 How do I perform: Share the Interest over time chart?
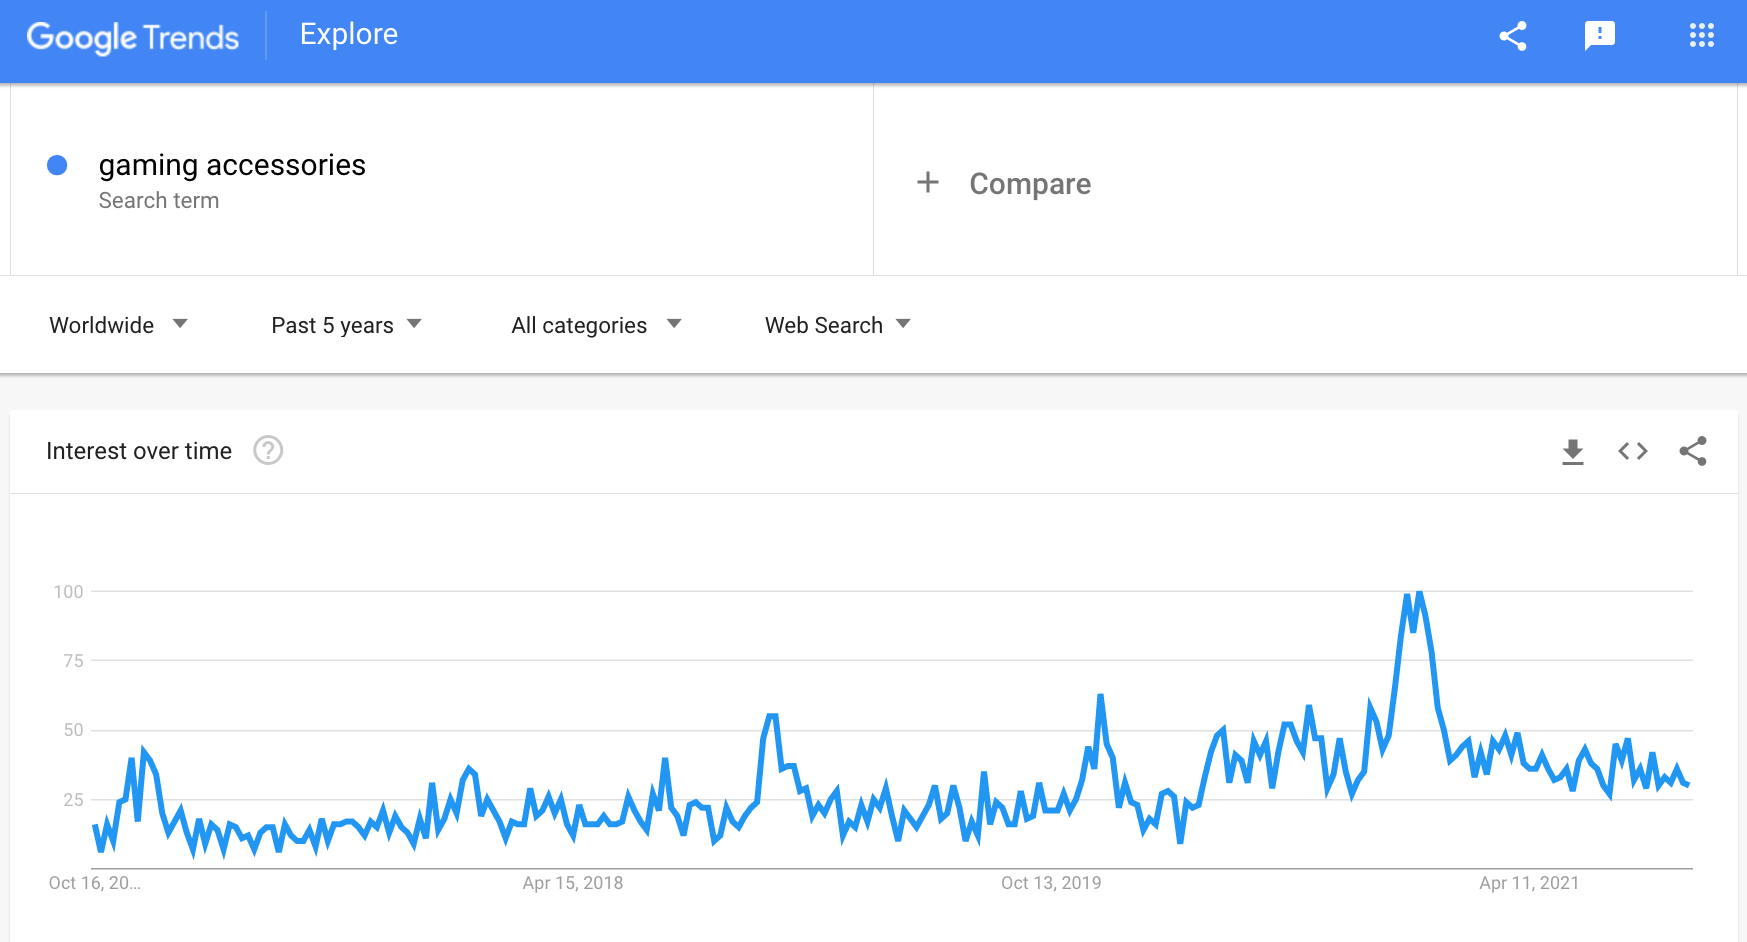1693,452
